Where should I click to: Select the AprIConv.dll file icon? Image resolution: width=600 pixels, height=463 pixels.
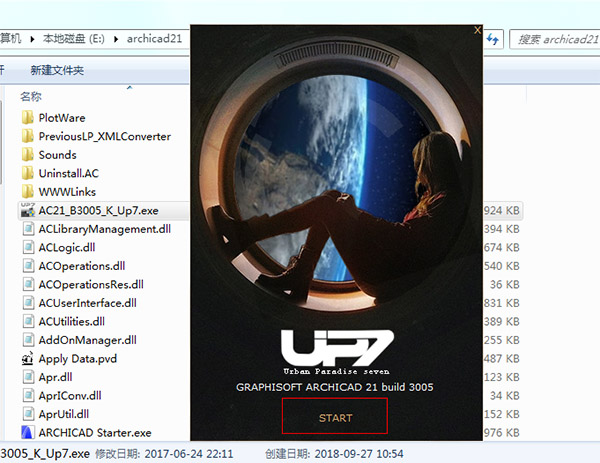(x=28, y=395)
